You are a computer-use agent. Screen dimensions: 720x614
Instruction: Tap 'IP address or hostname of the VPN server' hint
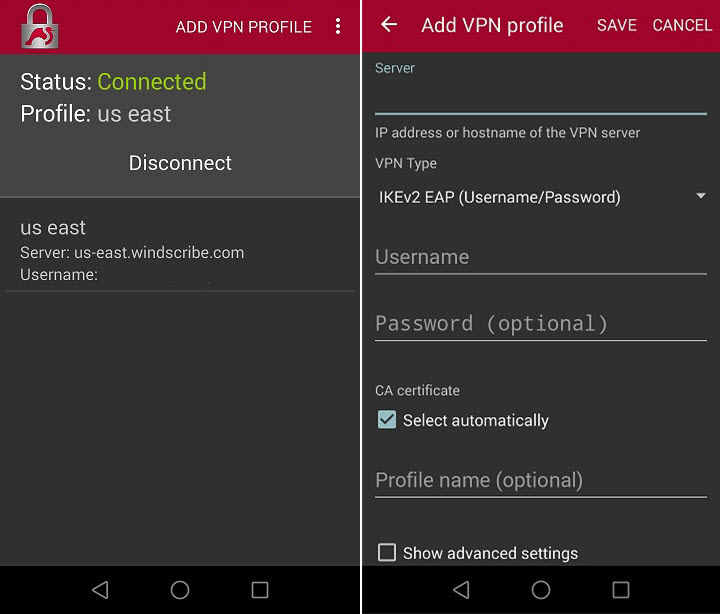[507, 133]
